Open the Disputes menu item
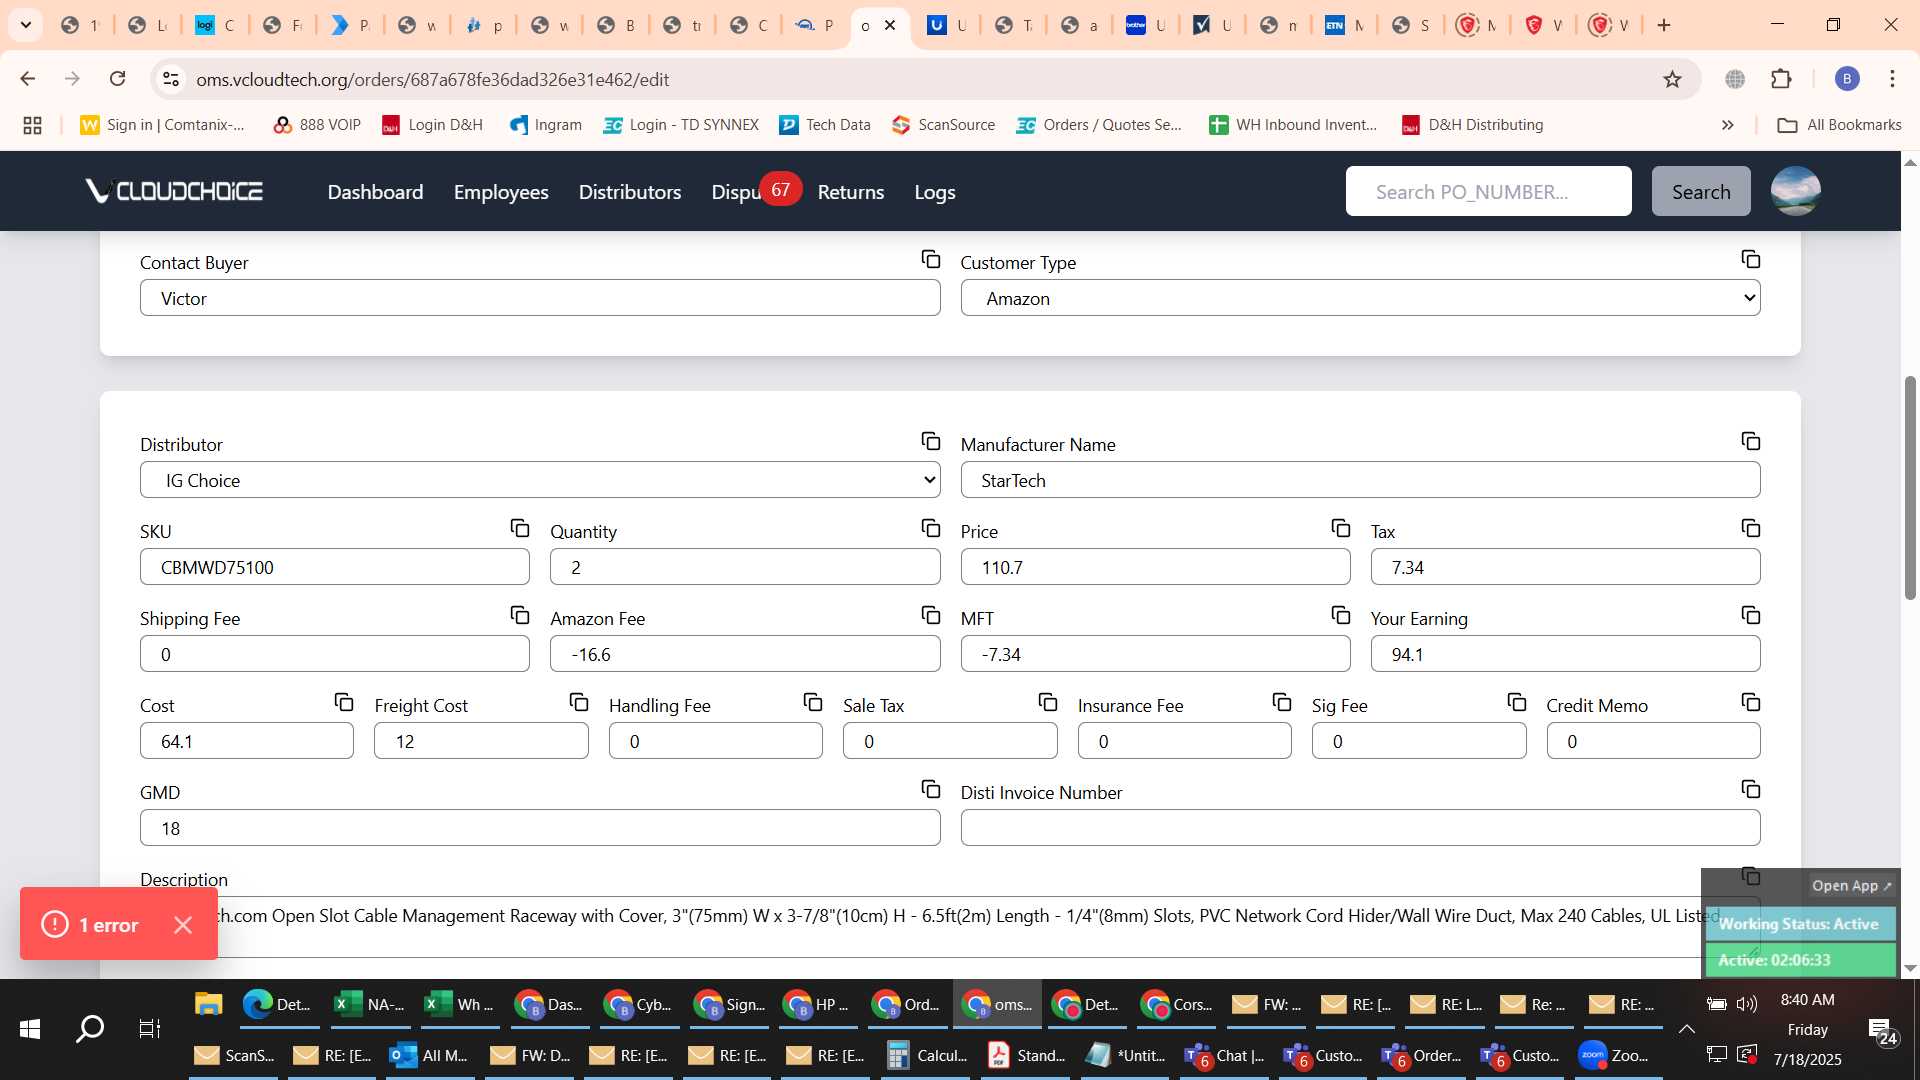Screen dimensions: 1920x1080 coord(738,192)
